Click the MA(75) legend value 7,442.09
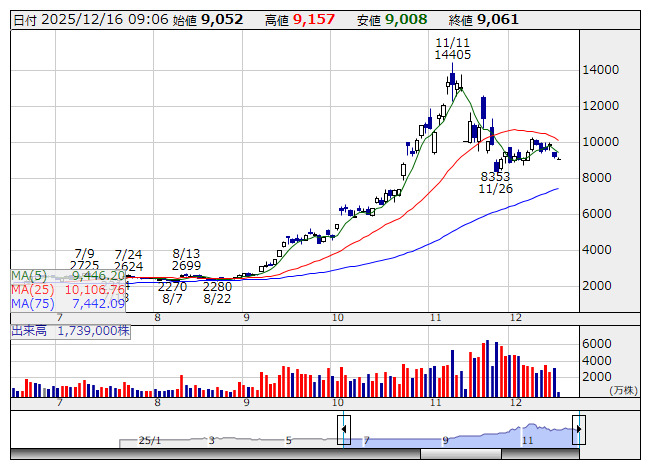Screen dimensions: 653x470 coord(98,304)
